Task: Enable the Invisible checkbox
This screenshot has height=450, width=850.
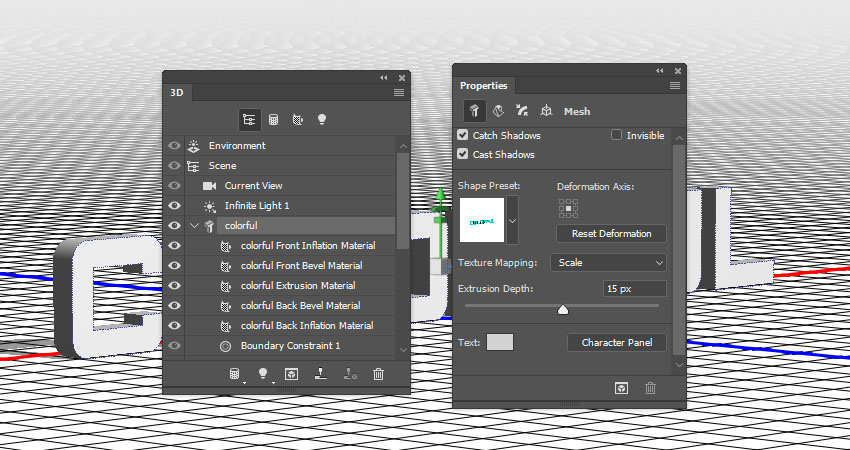Action: (616, 135)
